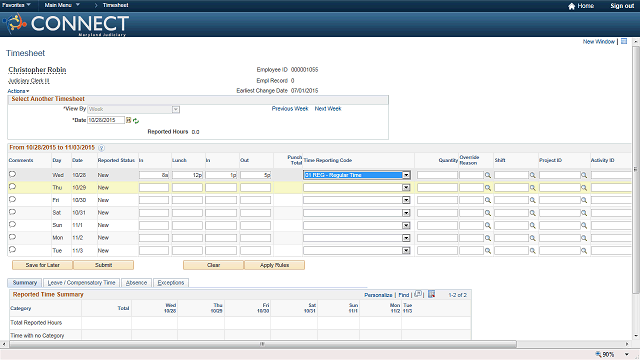Look up Override Reason for Wed 10/28
The width and height of the screenshot is (640, 360).
pos(488,175)
